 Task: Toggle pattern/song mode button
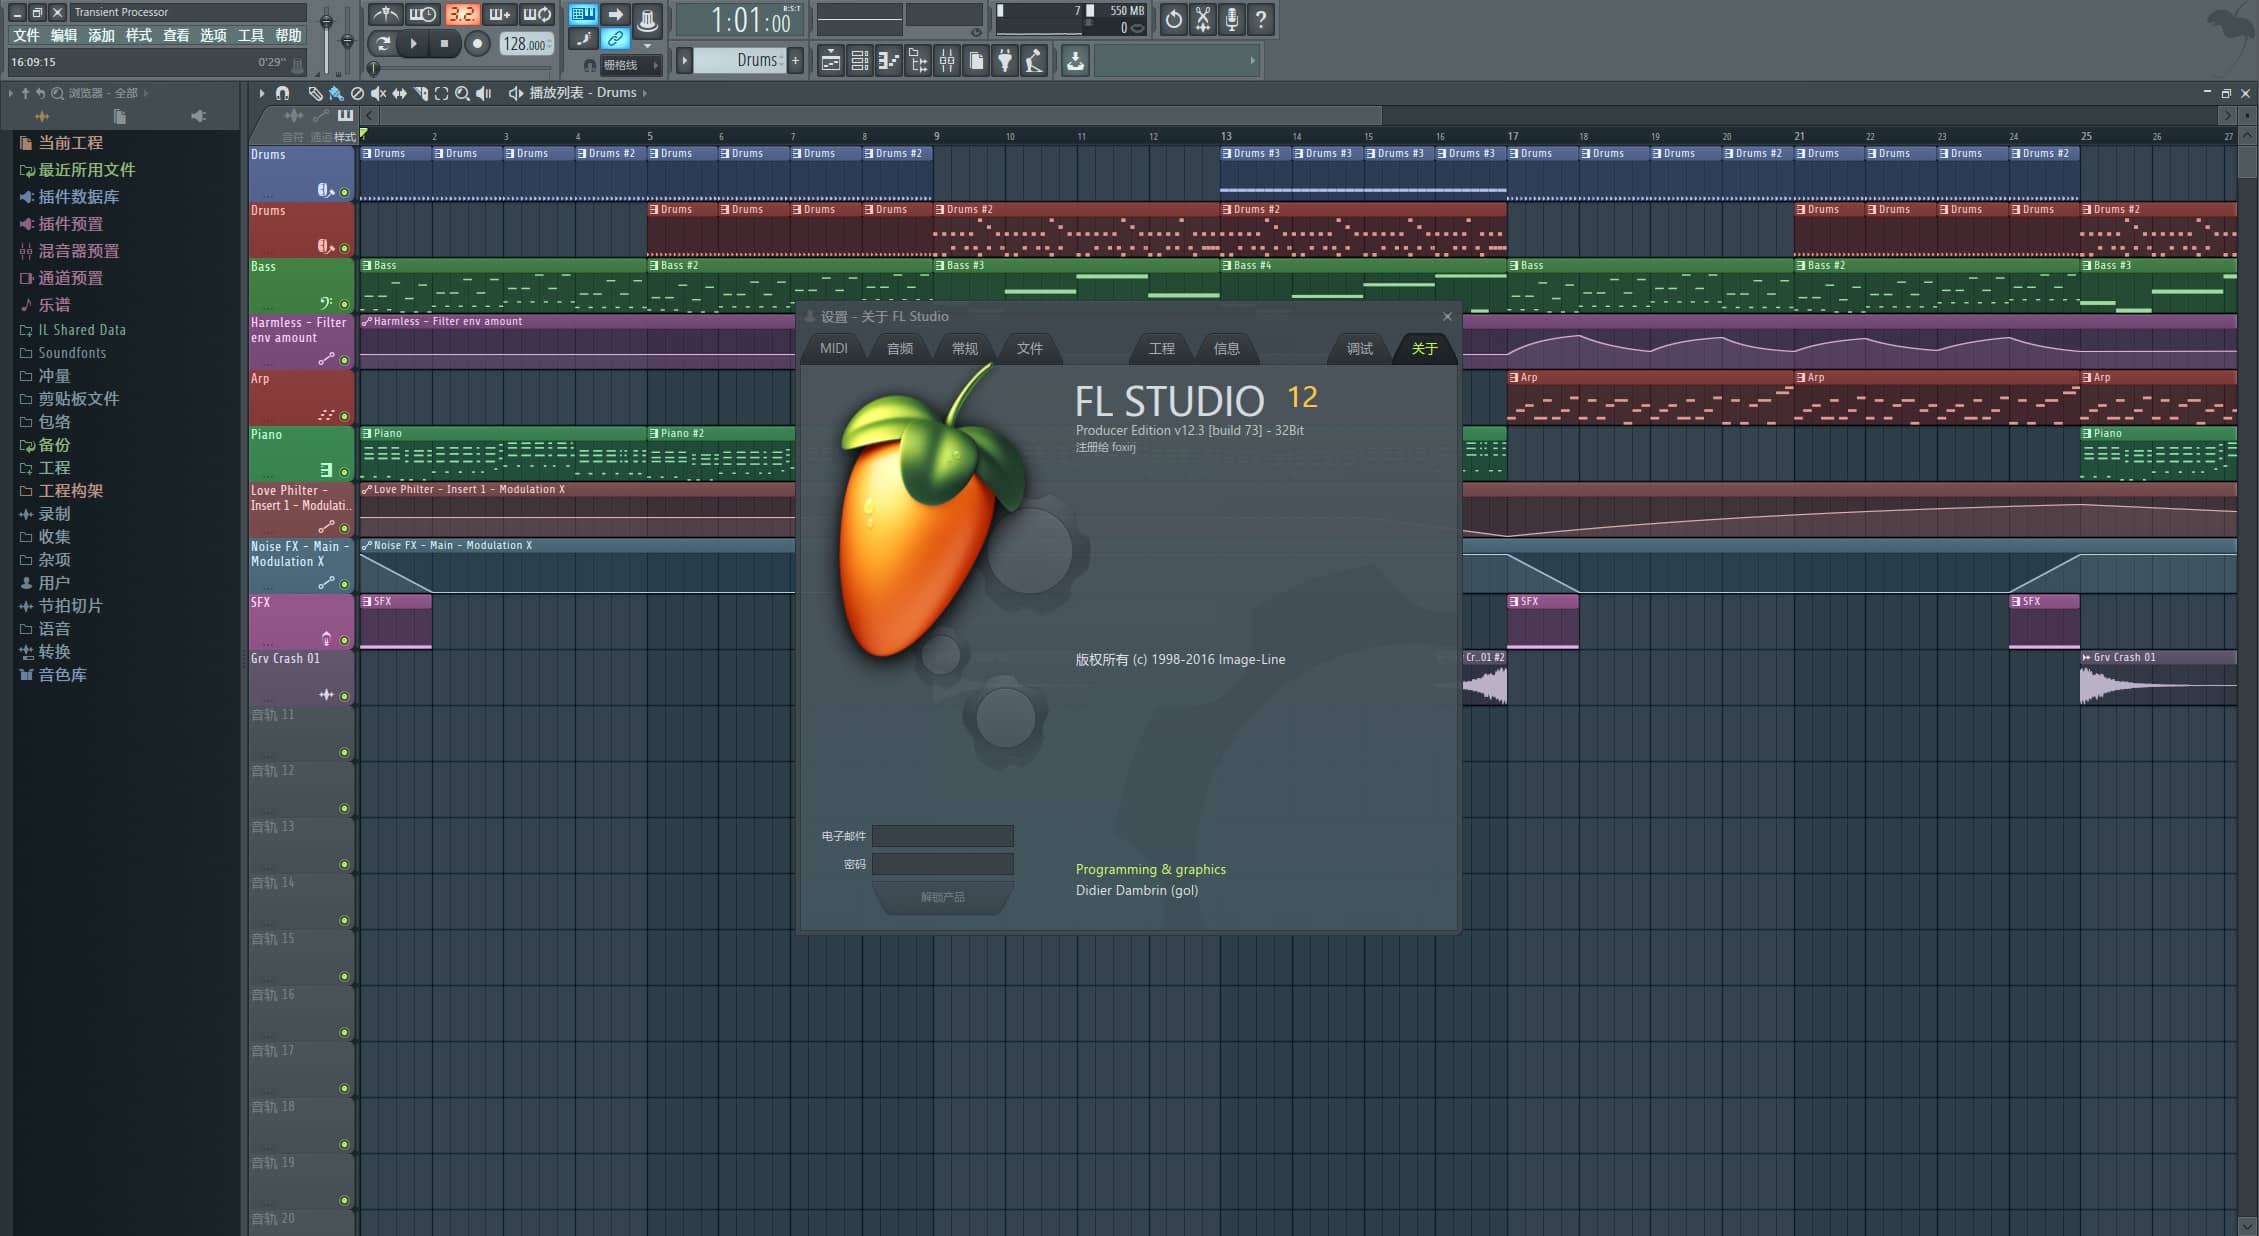(382, 44)
